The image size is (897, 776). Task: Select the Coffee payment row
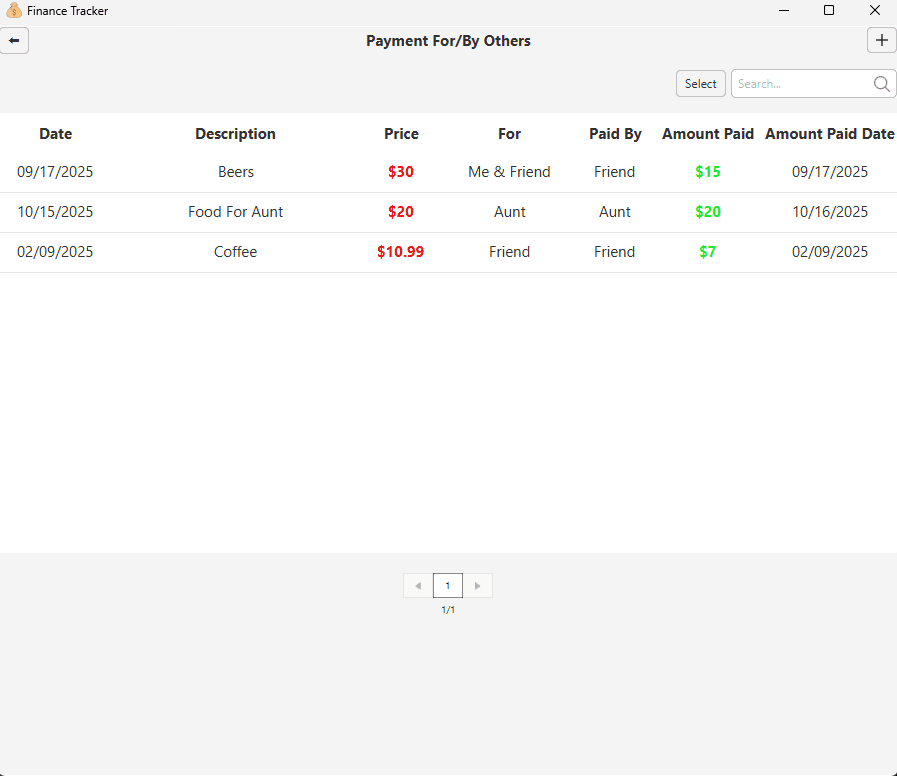[x=236, y=252]
